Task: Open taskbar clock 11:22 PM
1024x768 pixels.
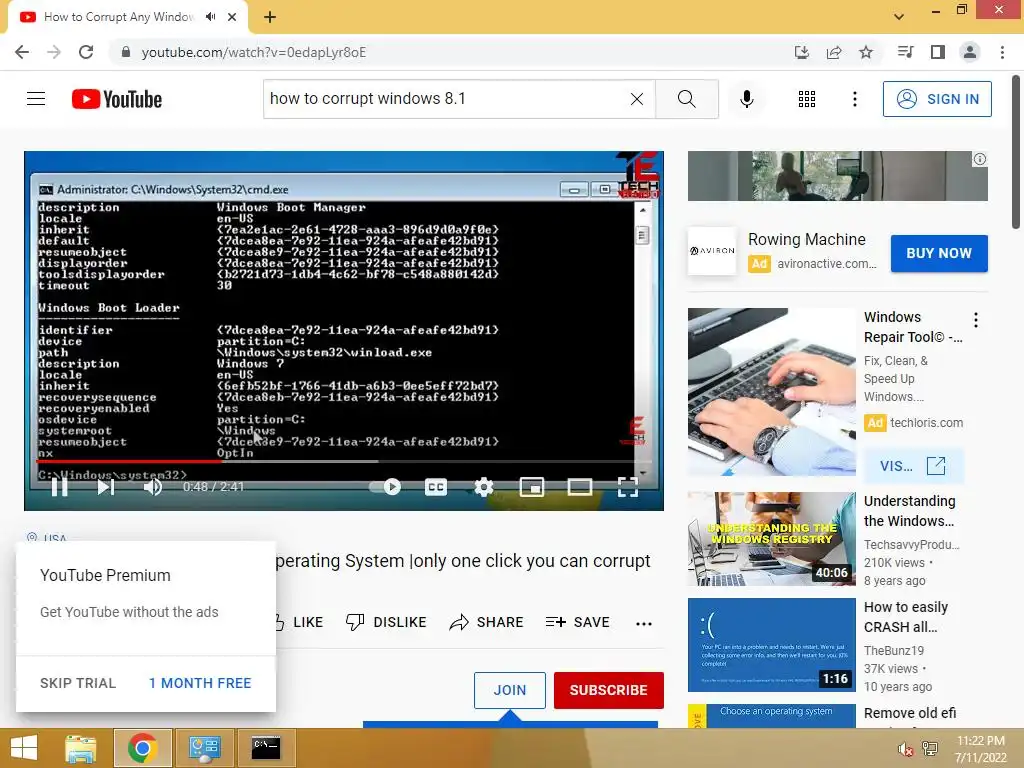Action: coord(980,749)
